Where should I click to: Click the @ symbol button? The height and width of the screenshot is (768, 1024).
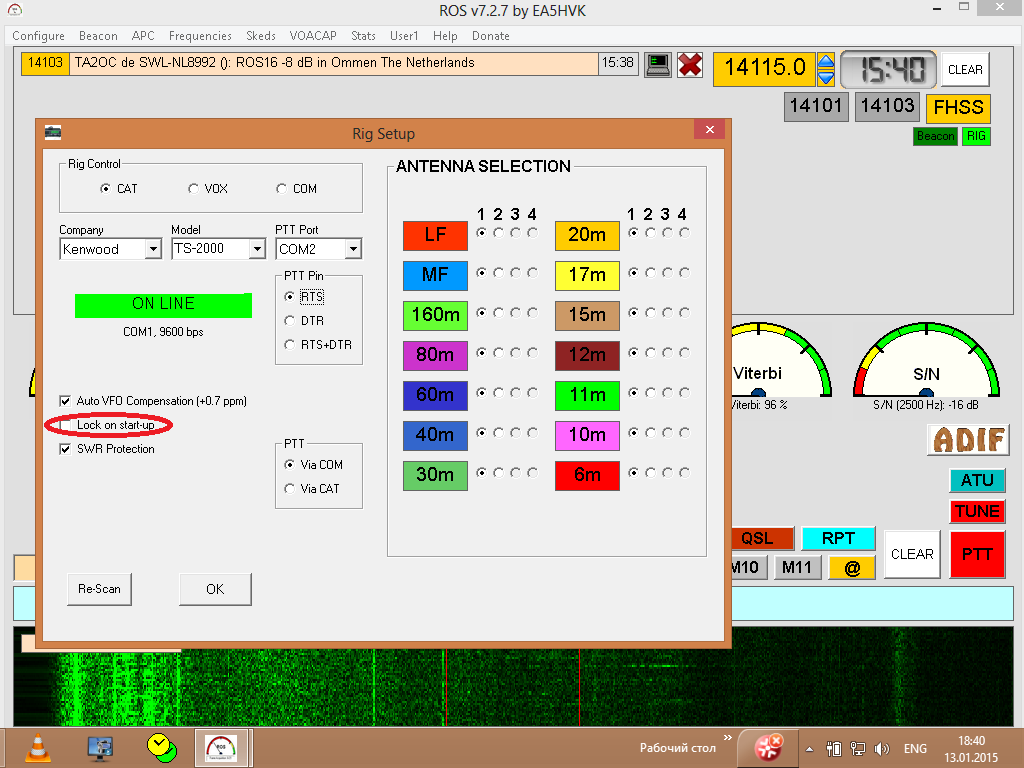(x=852, y=568)
